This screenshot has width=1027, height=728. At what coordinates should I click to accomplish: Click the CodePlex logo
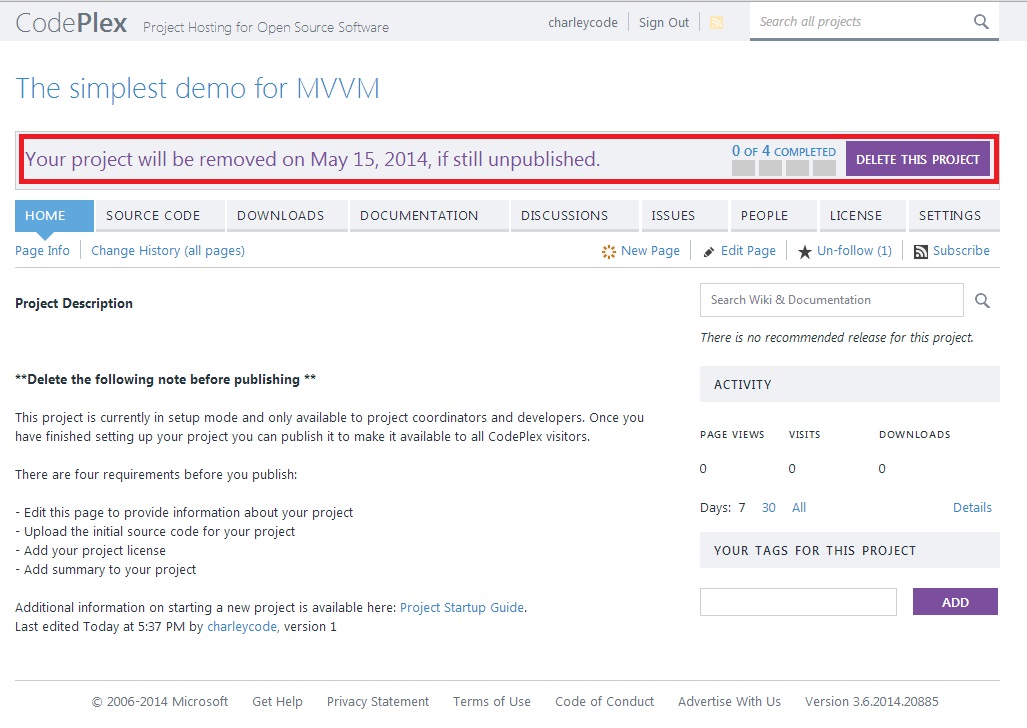pos(71,23)
